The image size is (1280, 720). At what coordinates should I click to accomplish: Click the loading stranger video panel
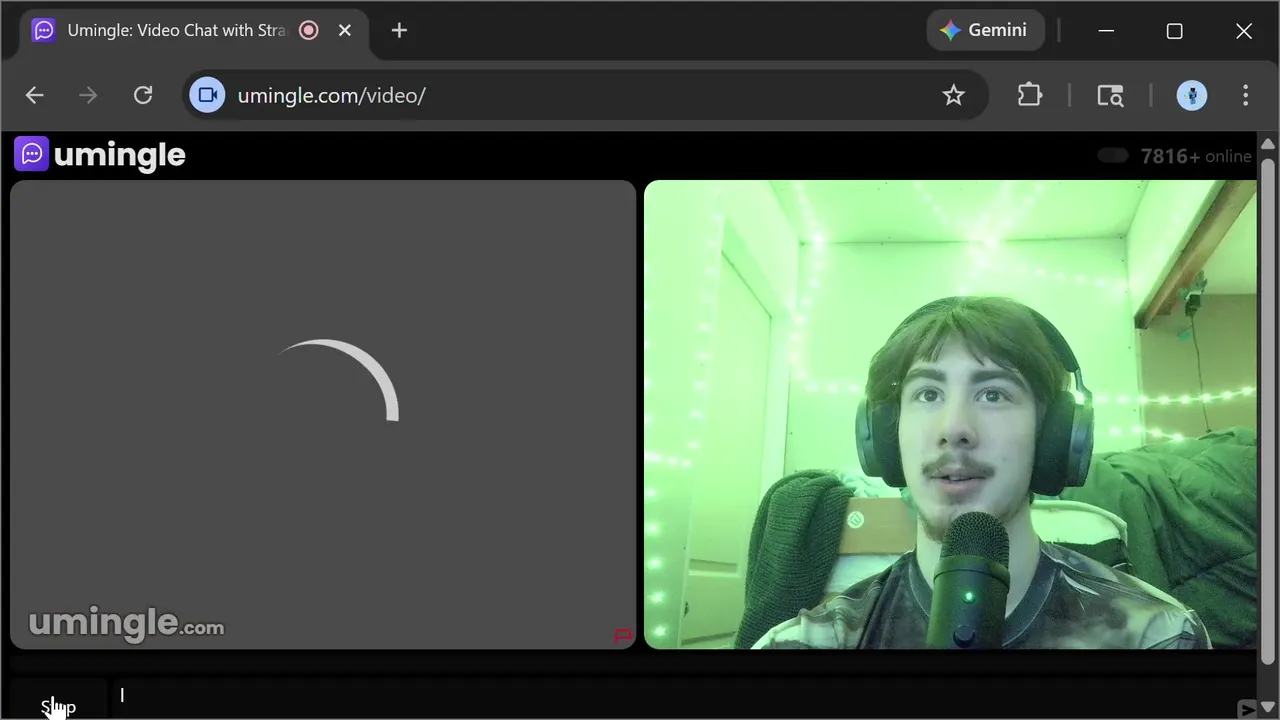coord(323,414)
